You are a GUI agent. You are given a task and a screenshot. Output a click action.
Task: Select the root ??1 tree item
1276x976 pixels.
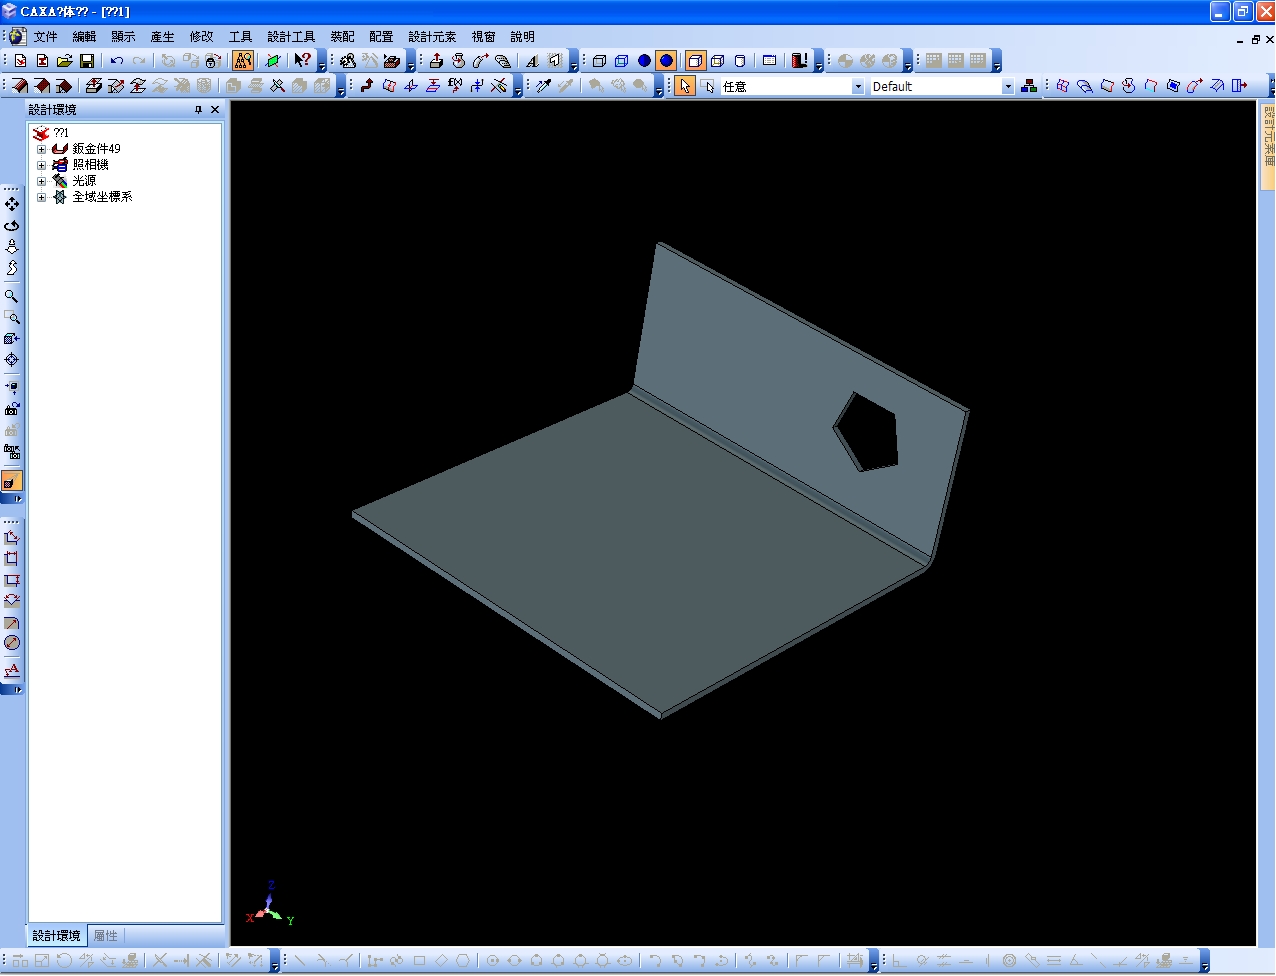pyautogui.click(x=61, y=133)
